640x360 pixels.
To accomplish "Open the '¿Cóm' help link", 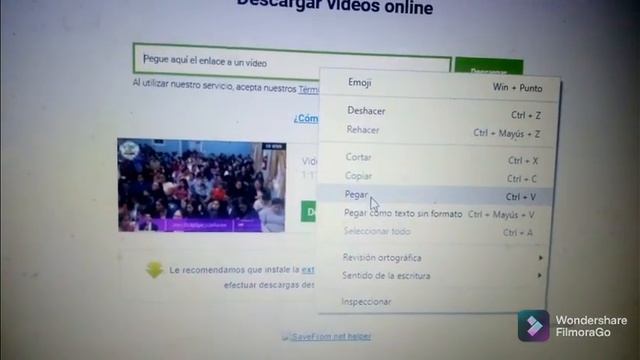I will (306, 118).
